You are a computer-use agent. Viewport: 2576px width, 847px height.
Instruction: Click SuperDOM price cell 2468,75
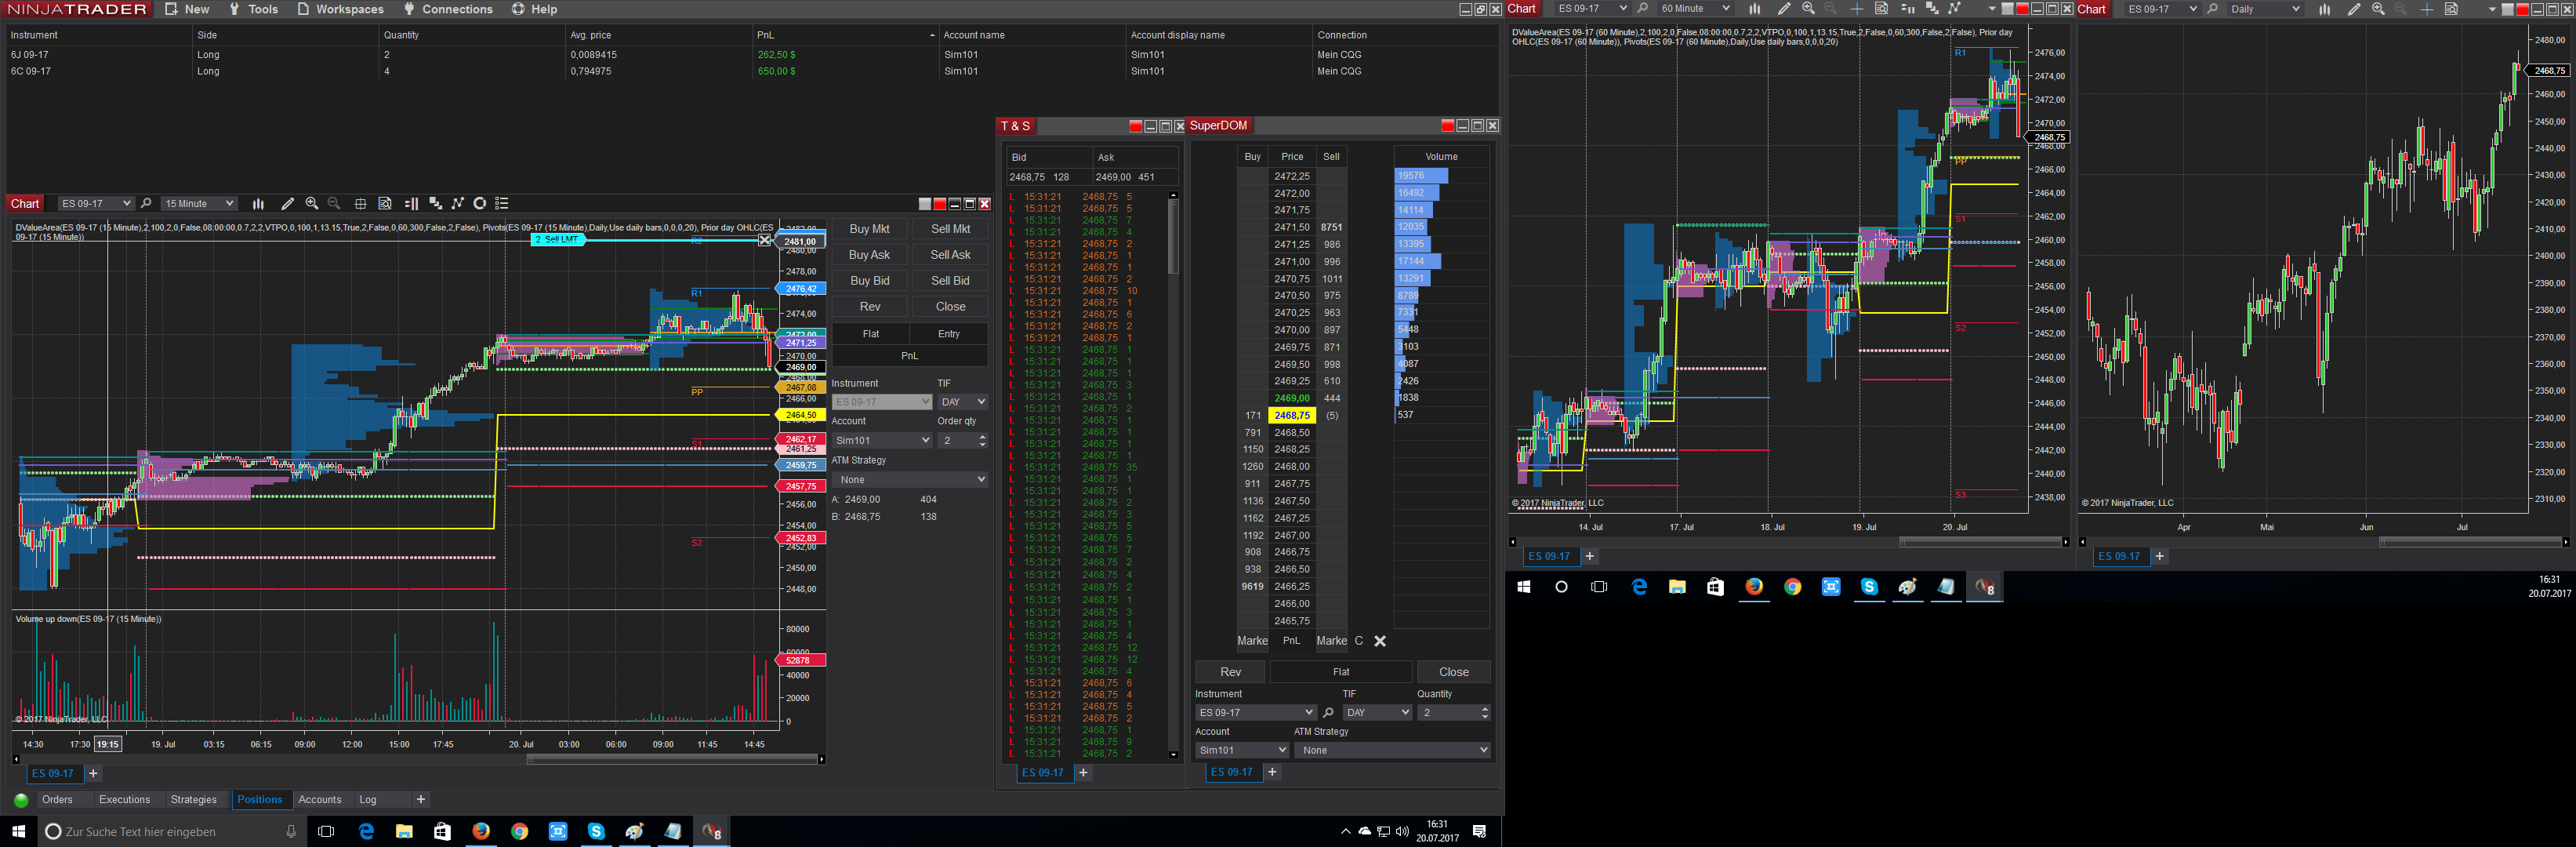tap(1292, 416)
